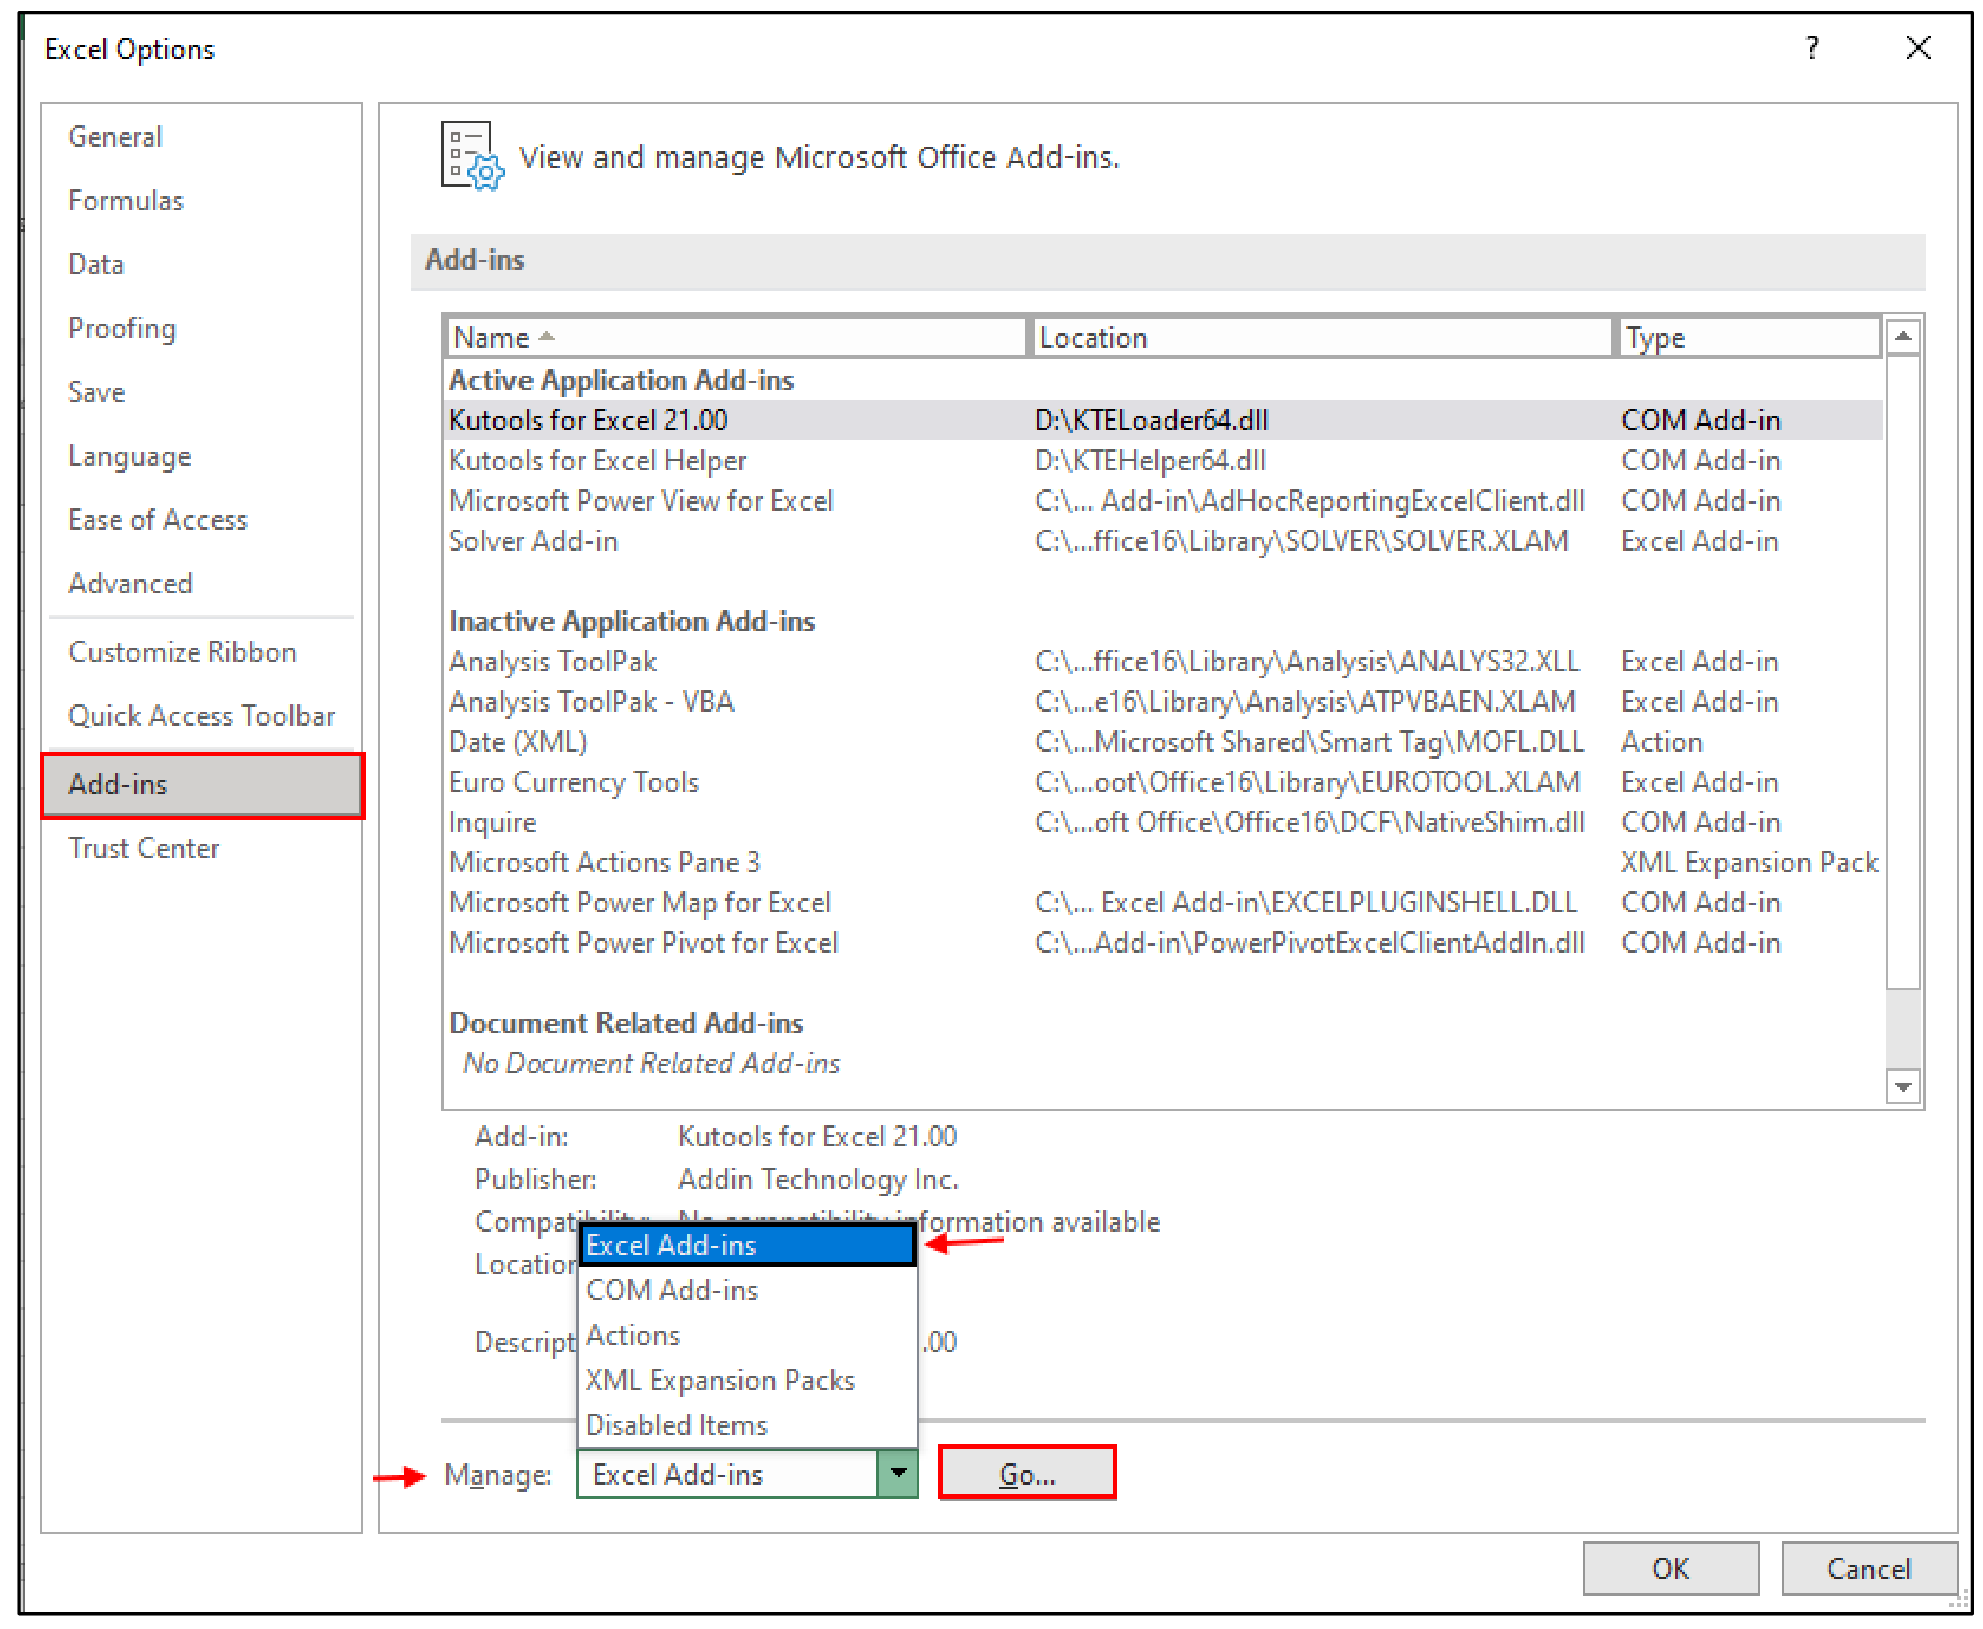Click the Manage combo box field
1983x1629 pixels.
(728, 1474)
